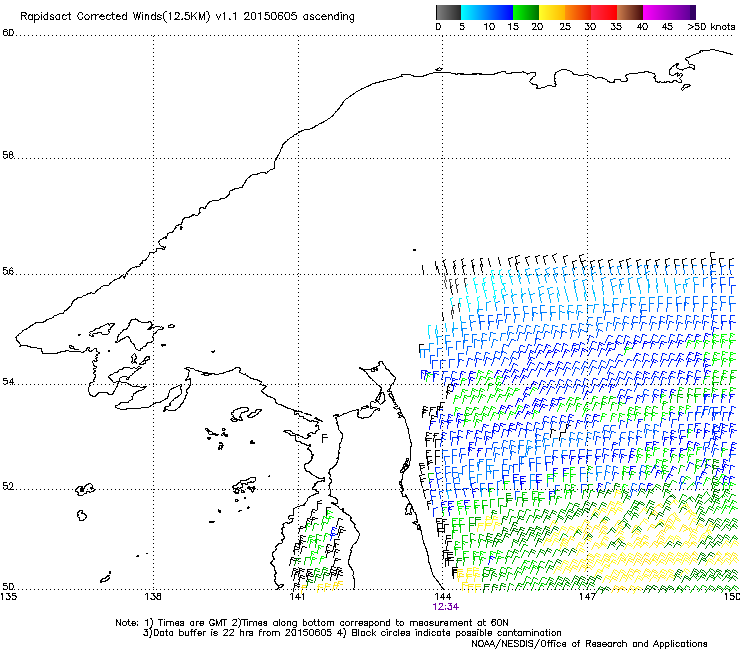Viewport: 740px width, 650px height.
Task: Select the blue 10-15 knots legend color
Action: pyautogui.click(x=500, y=12)
